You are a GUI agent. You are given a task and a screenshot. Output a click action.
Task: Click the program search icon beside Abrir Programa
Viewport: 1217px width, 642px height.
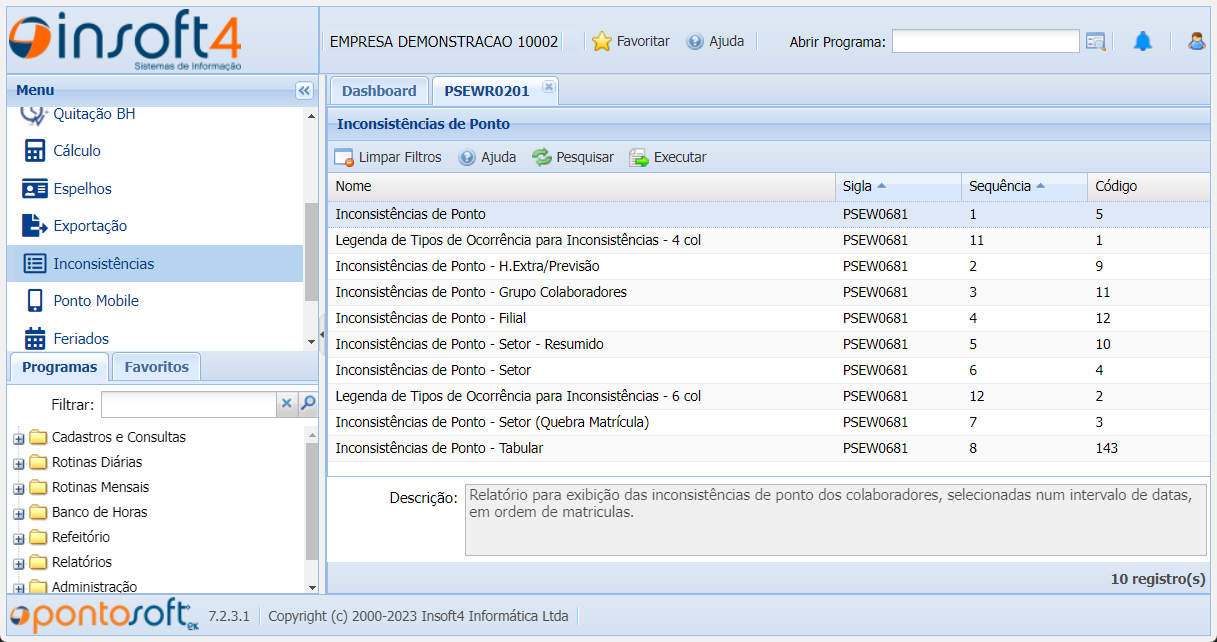point(1096,41)
